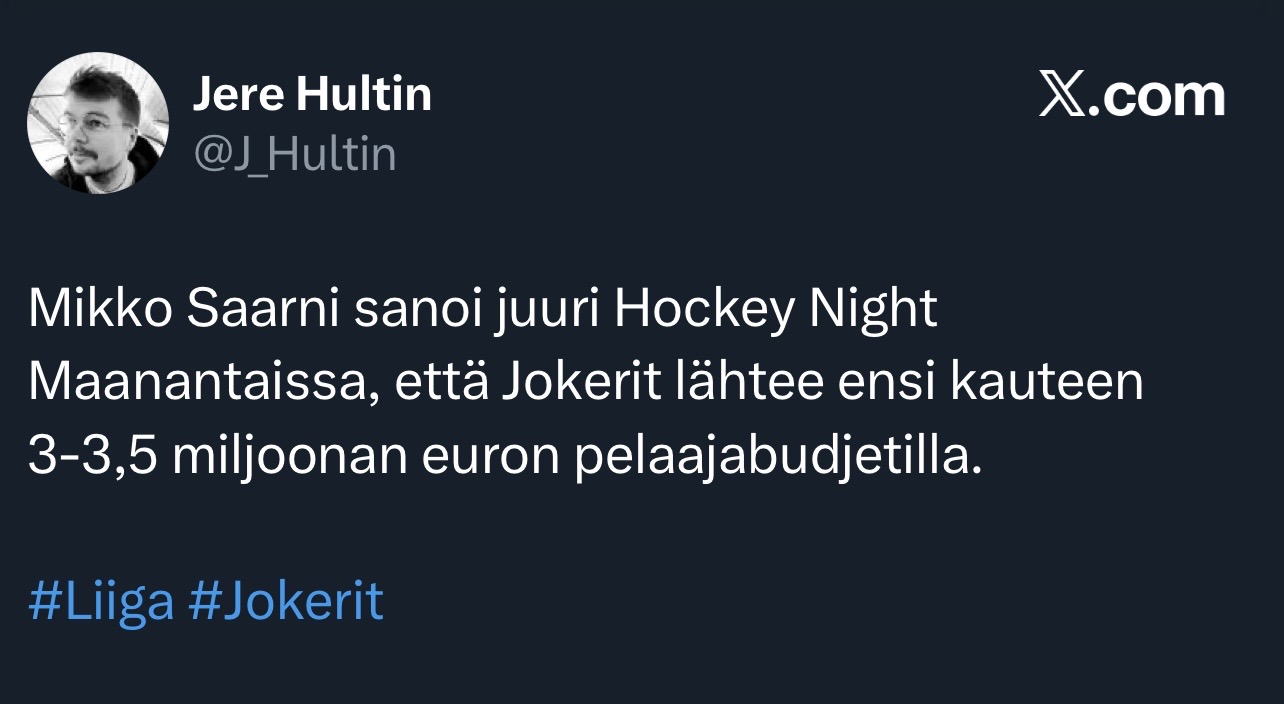Select the word "Maanantaissa," in the tweet
The image size is (1284, 704).
[204, 384]
